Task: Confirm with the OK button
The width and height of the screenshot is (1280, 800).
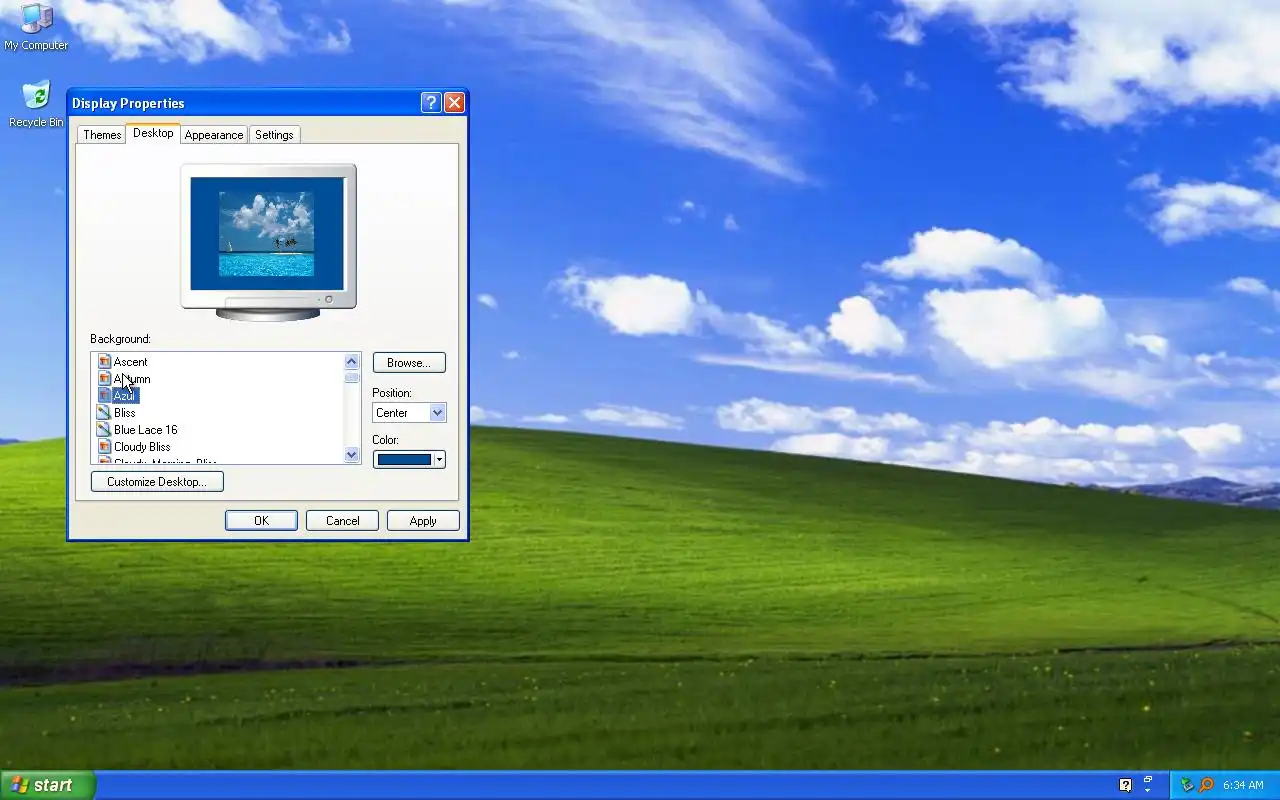Action: point(261,521)
